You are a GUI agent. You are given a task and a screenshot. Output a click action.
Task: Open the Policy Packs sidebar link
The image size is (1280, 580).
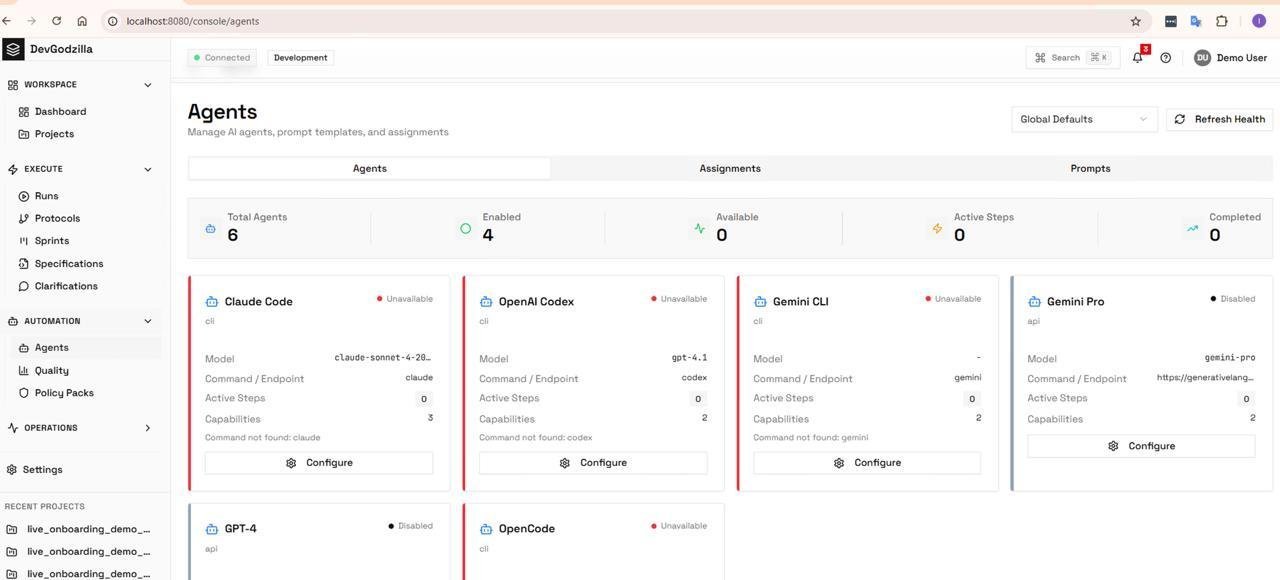64,393
